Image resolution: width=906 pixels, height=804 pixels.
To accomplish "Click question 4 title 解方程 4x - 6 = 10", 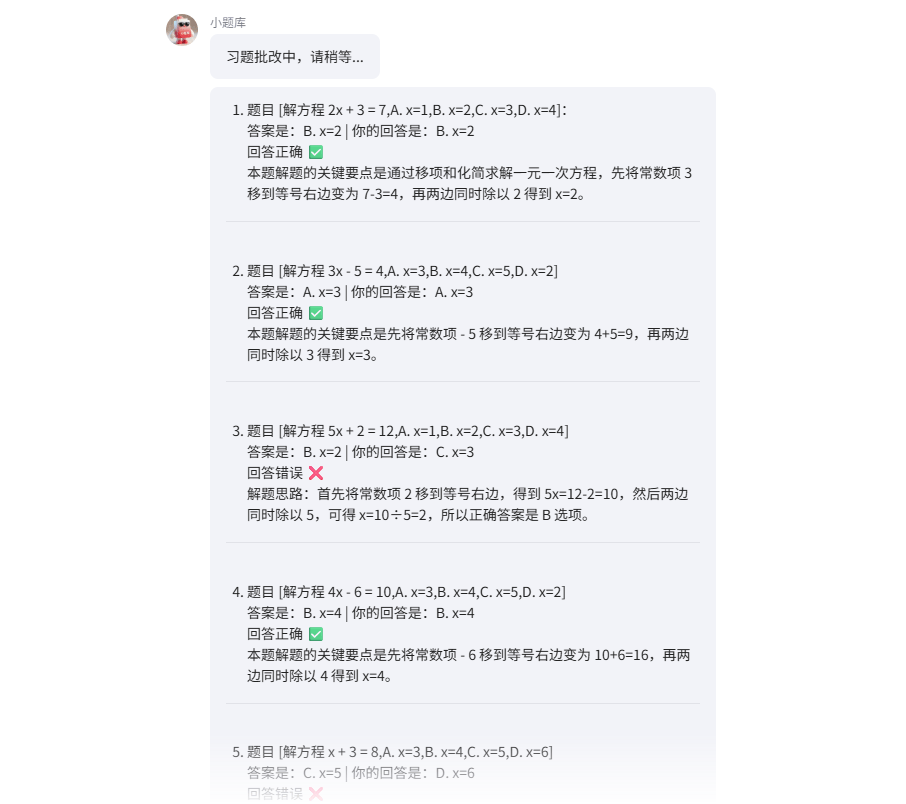I will coord(406,592).
